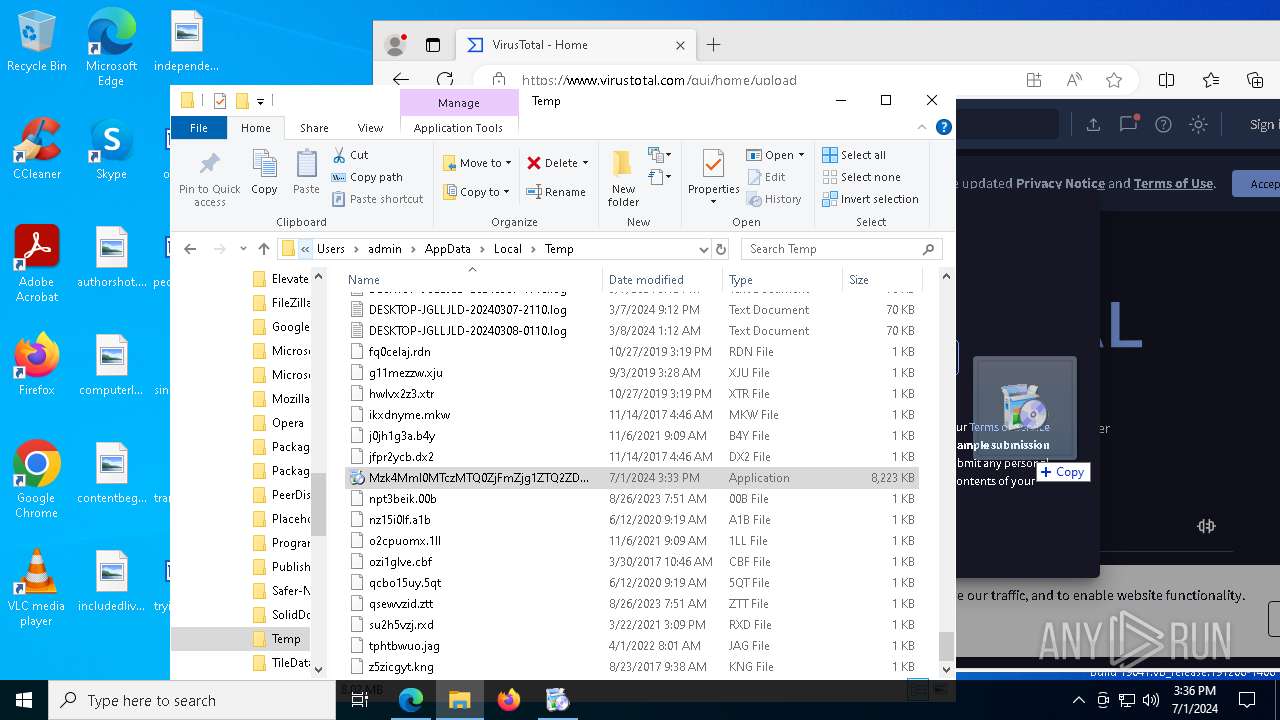Screen dimensions: 1280x720
Task: Click admin in address breadcrumb
Action: tap(384, 249)
